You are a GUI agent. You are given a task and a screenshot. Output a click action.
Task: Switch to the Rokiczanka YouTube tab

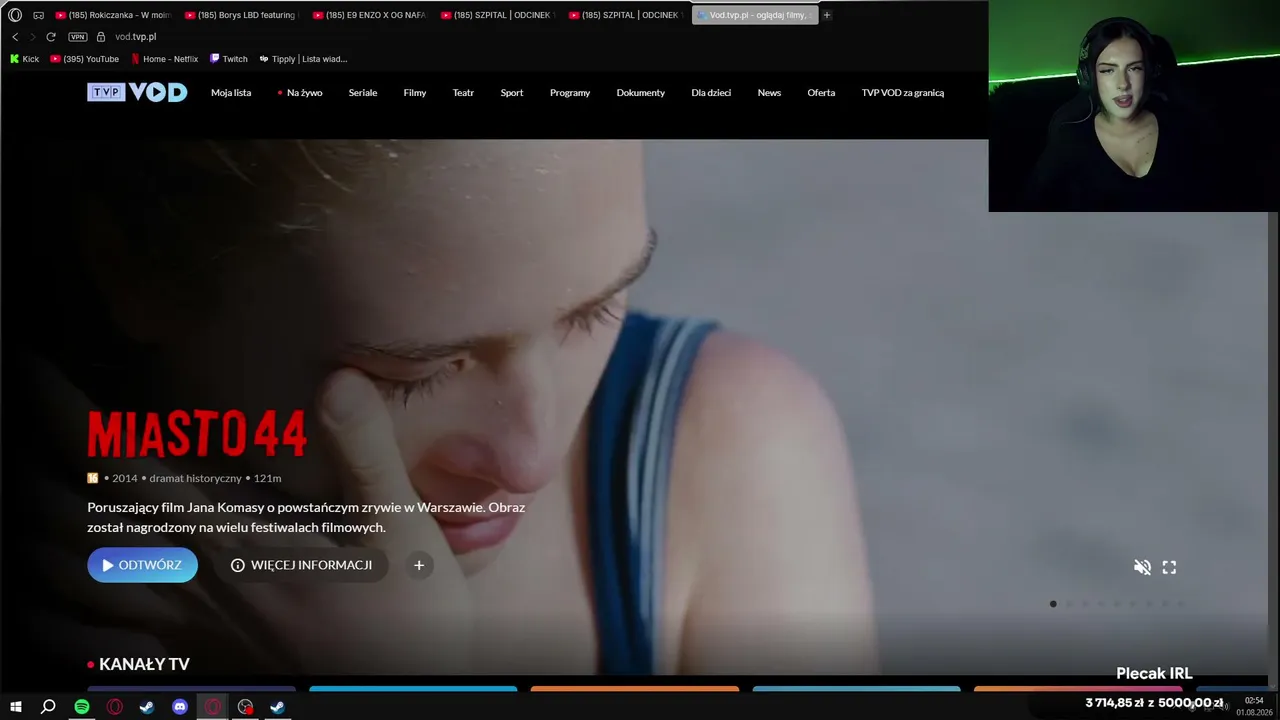[x=114, y=15]
